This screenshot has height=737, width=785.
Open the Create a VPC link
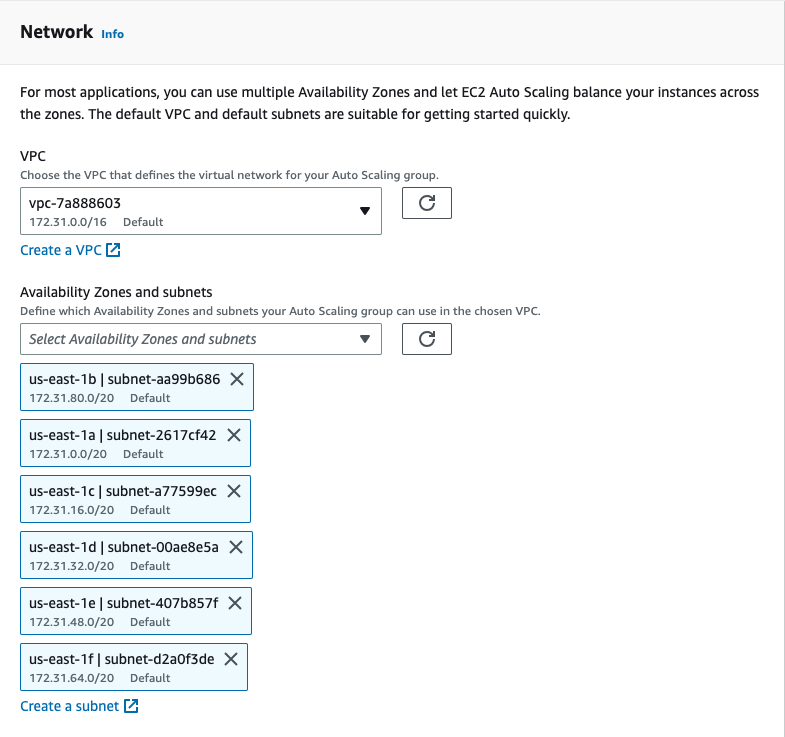point(61,250)
